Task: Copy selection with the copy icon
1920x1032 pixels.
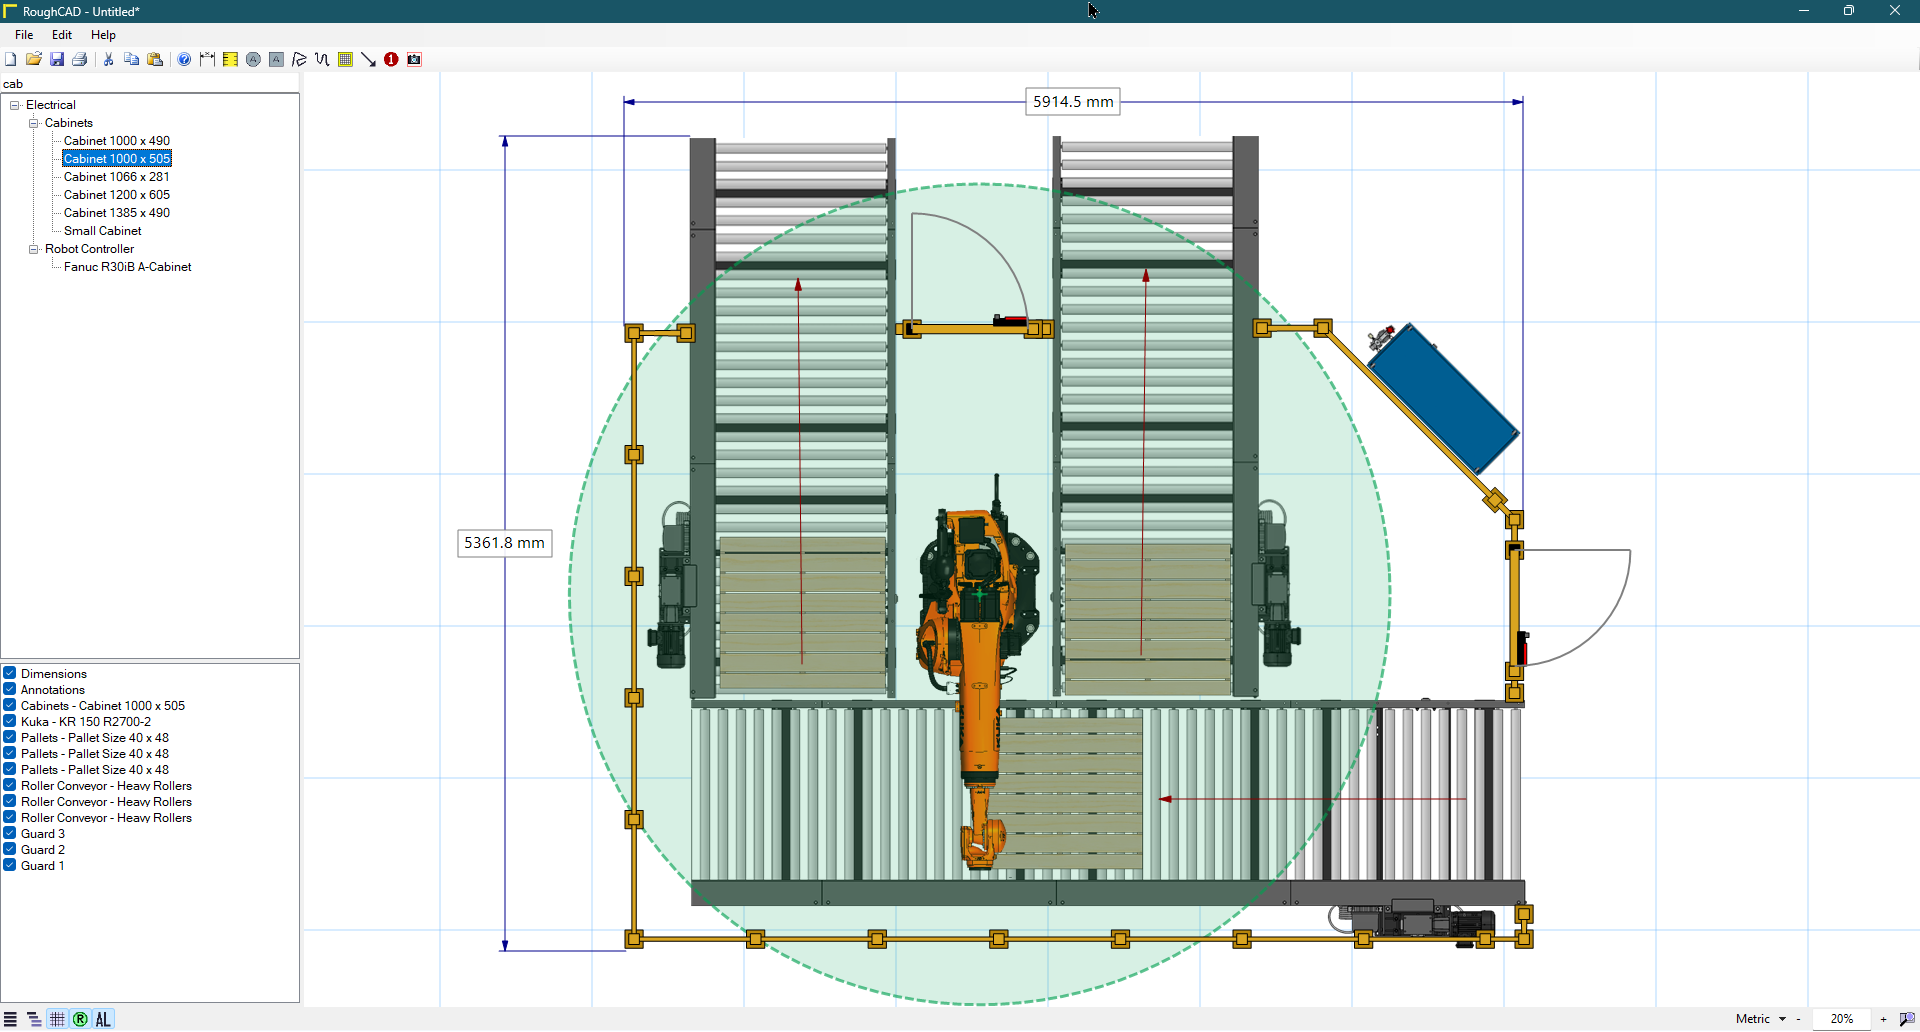Action: [x=131, y=60]
